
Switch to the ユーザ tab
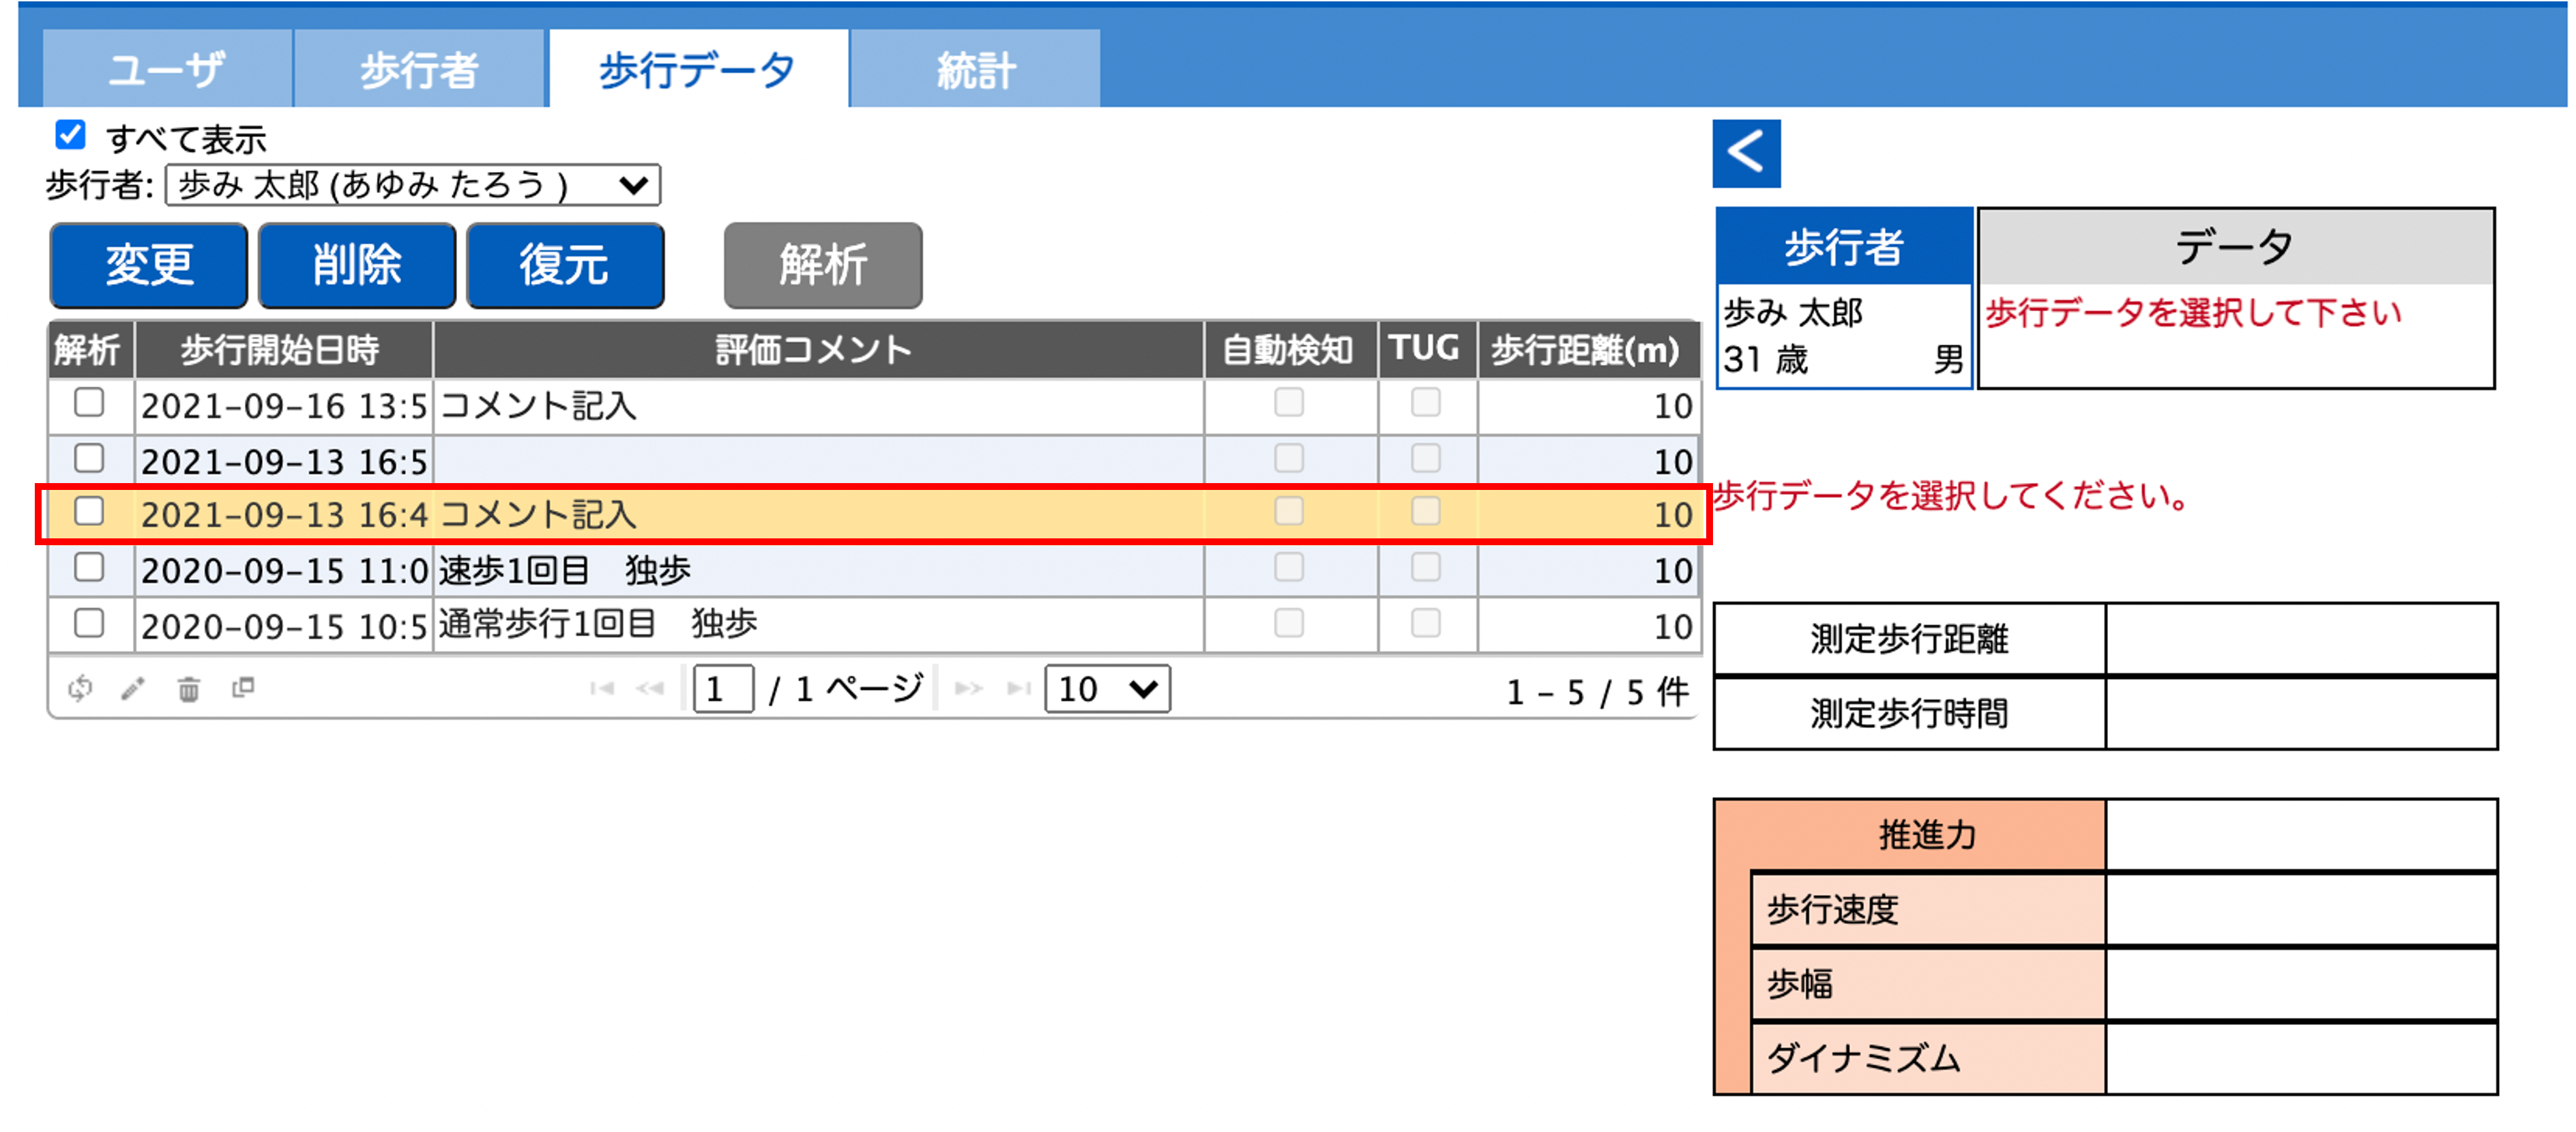167,70
